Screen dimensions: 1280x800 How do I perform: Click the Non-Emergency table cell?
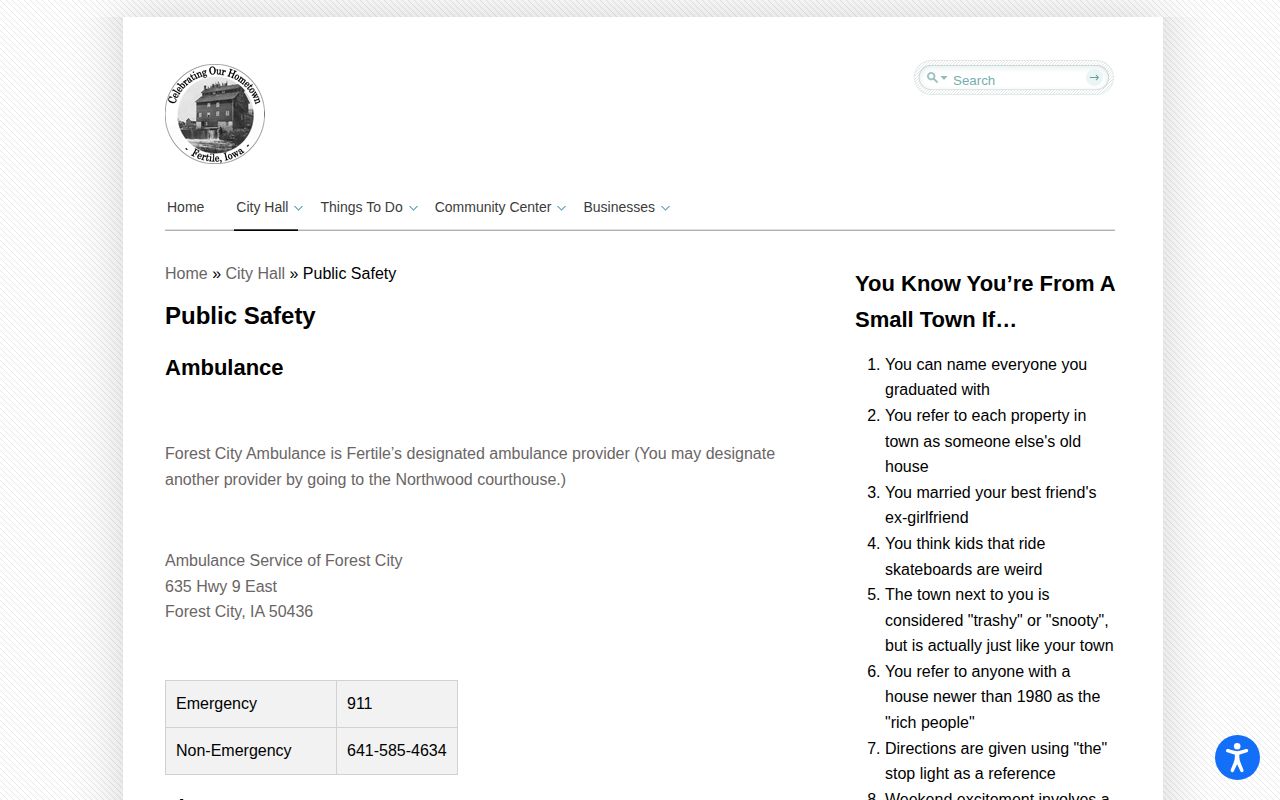click(251, 751)
